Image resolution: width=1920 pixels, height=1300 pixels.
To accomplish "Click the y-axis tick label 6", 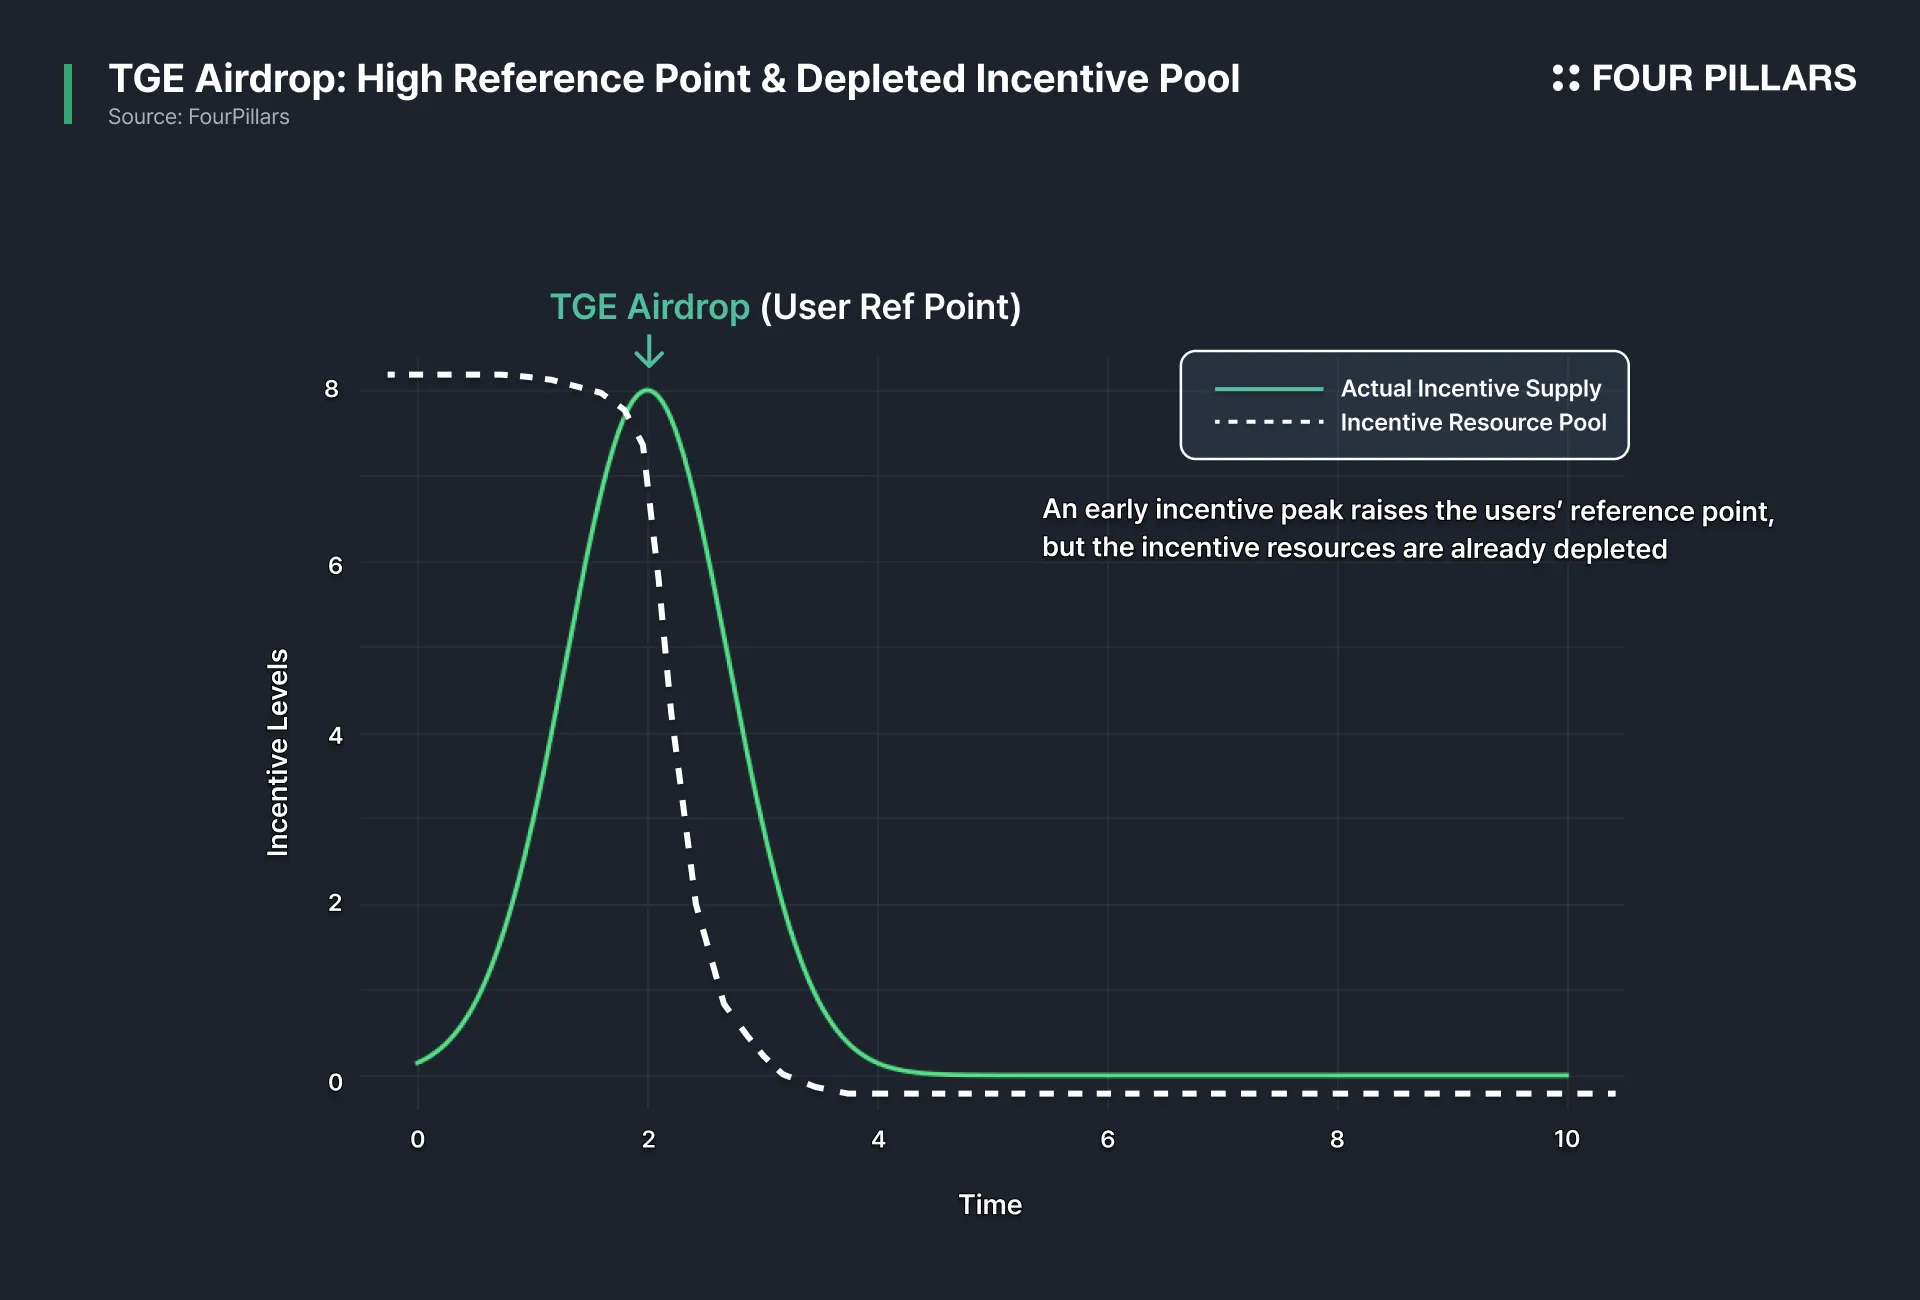I will 335,566.
